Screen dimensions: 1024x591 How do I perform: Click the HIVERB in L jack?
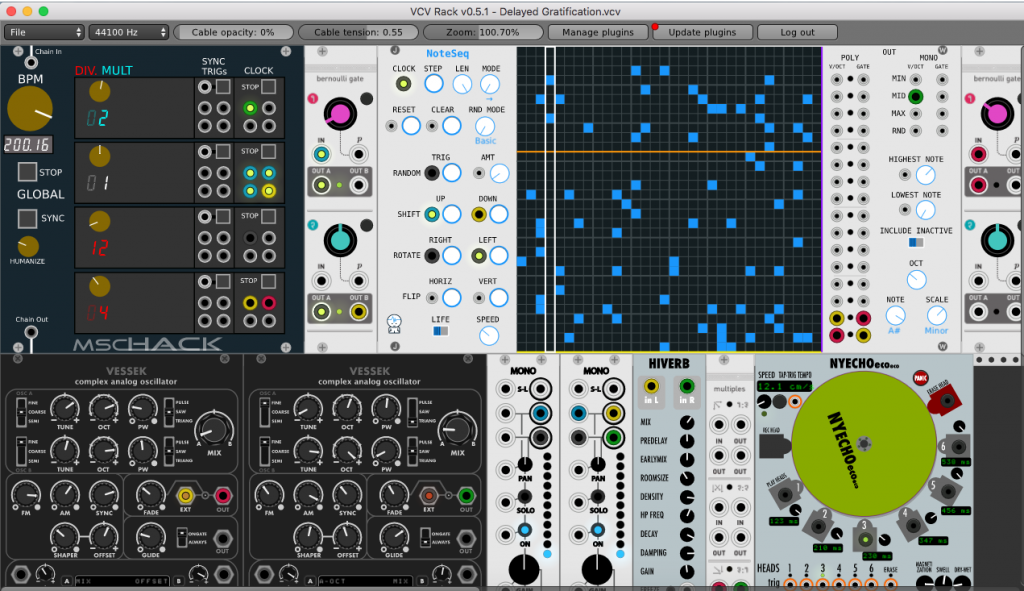(x=651, y=386)
